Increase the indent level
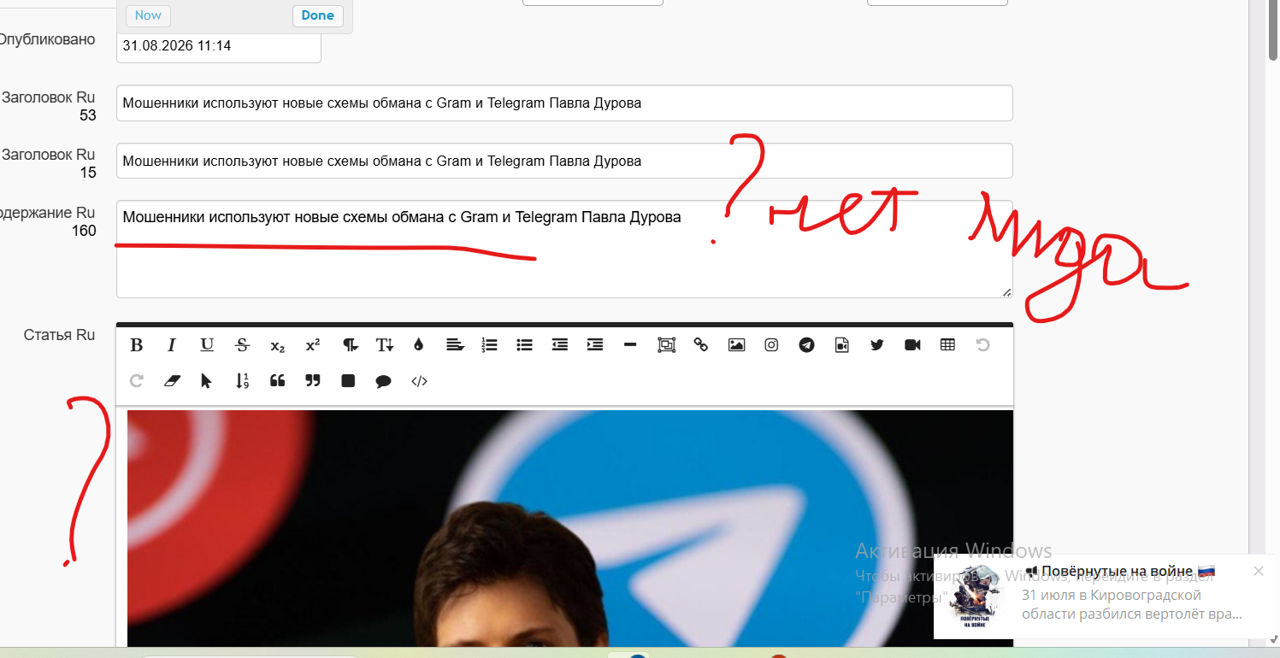This screenshot has height=658, width=1280. coord(595,345)
